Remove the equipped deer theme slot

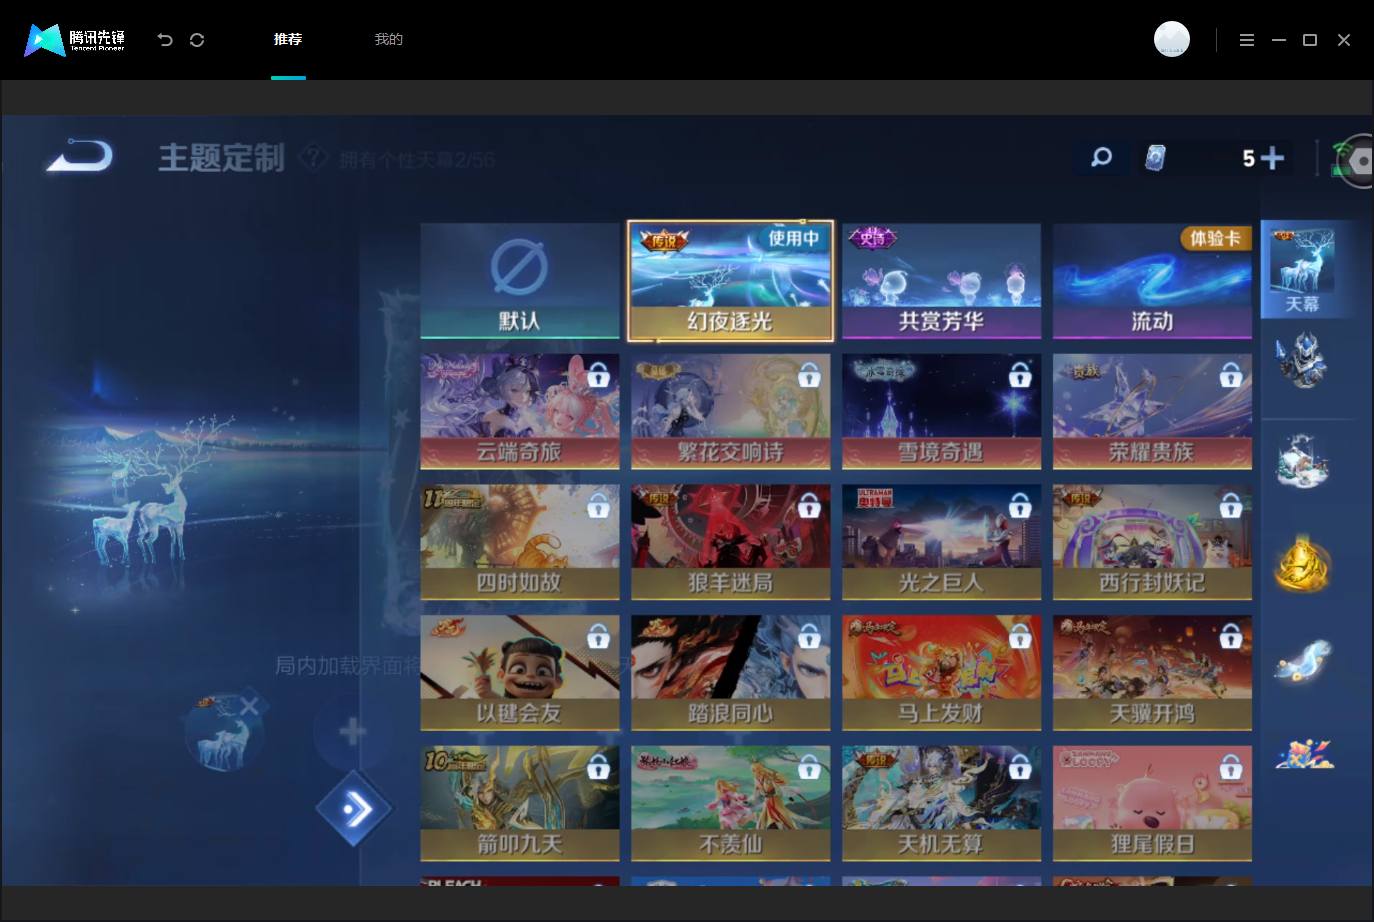coord(249,706)
